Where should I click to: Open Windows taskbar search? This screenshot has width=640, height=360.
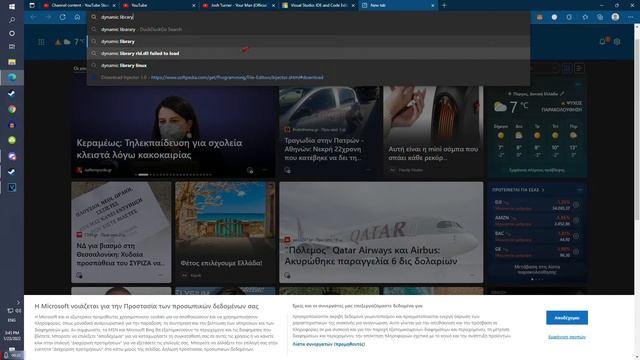pyautogui.click(x=12, y=20)
